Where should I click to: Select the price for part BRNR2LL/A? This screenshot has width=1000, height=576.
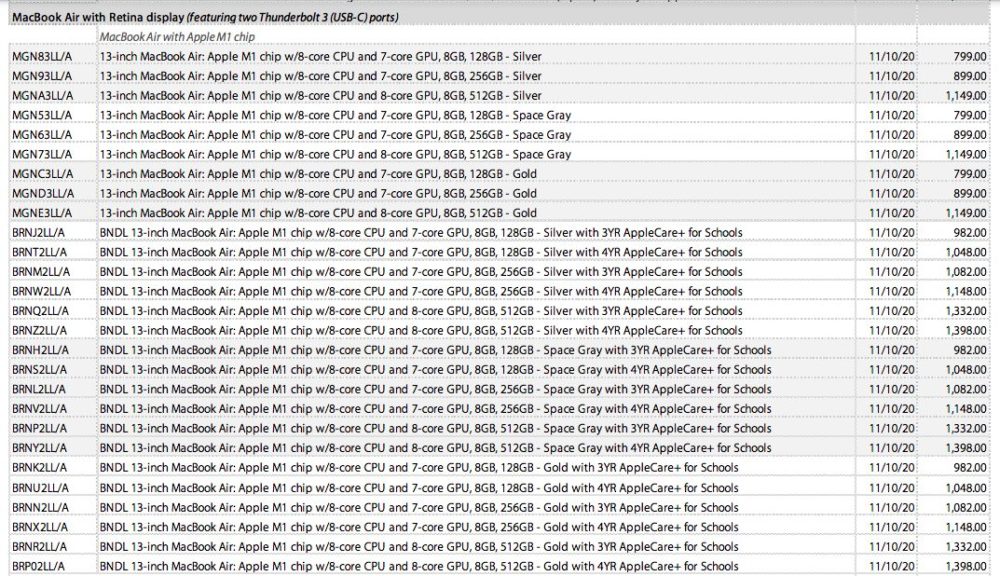coord(962,547)
